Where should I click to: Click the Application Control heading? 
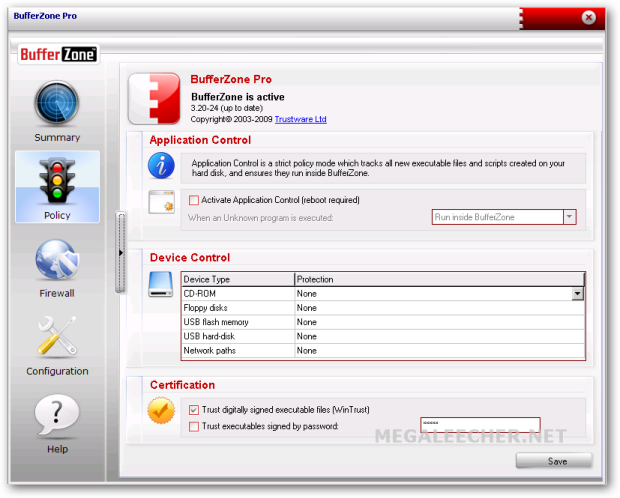200,140
